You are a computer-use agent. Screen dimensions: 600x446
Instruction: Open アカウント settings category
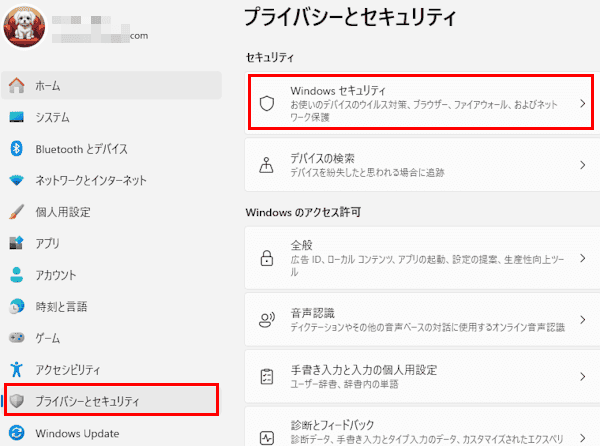111,275
